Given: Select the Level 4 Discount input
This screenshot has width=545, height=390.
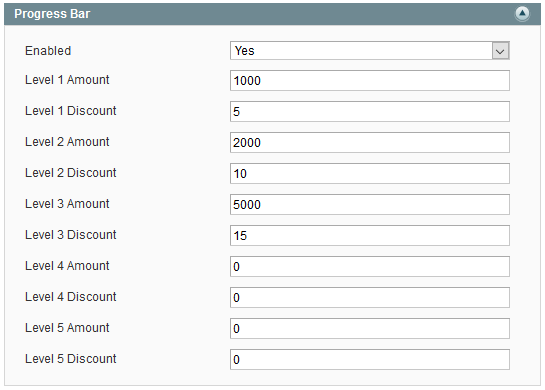Looking at the screenshot, I should coord(370,298).
